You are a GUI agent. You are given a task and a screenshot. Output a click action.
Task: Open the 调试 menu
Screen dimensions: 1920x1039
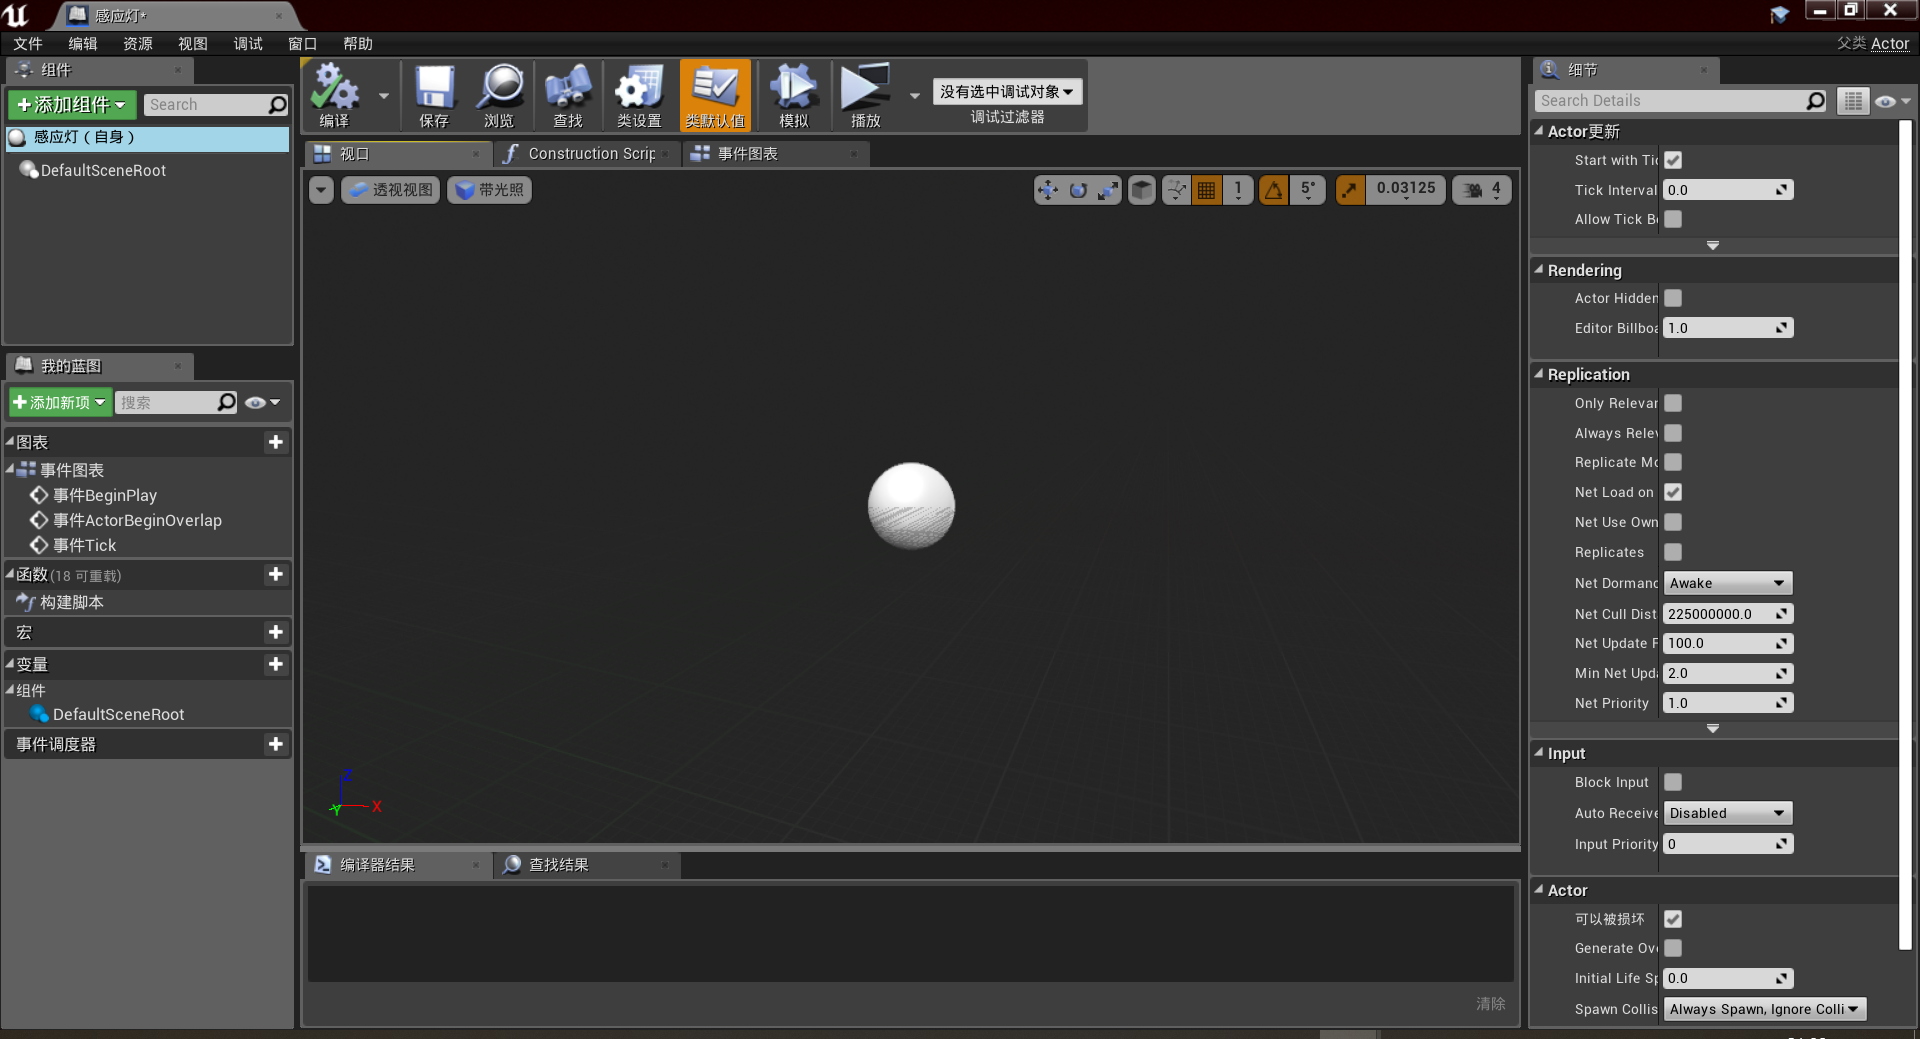point(248,44)
